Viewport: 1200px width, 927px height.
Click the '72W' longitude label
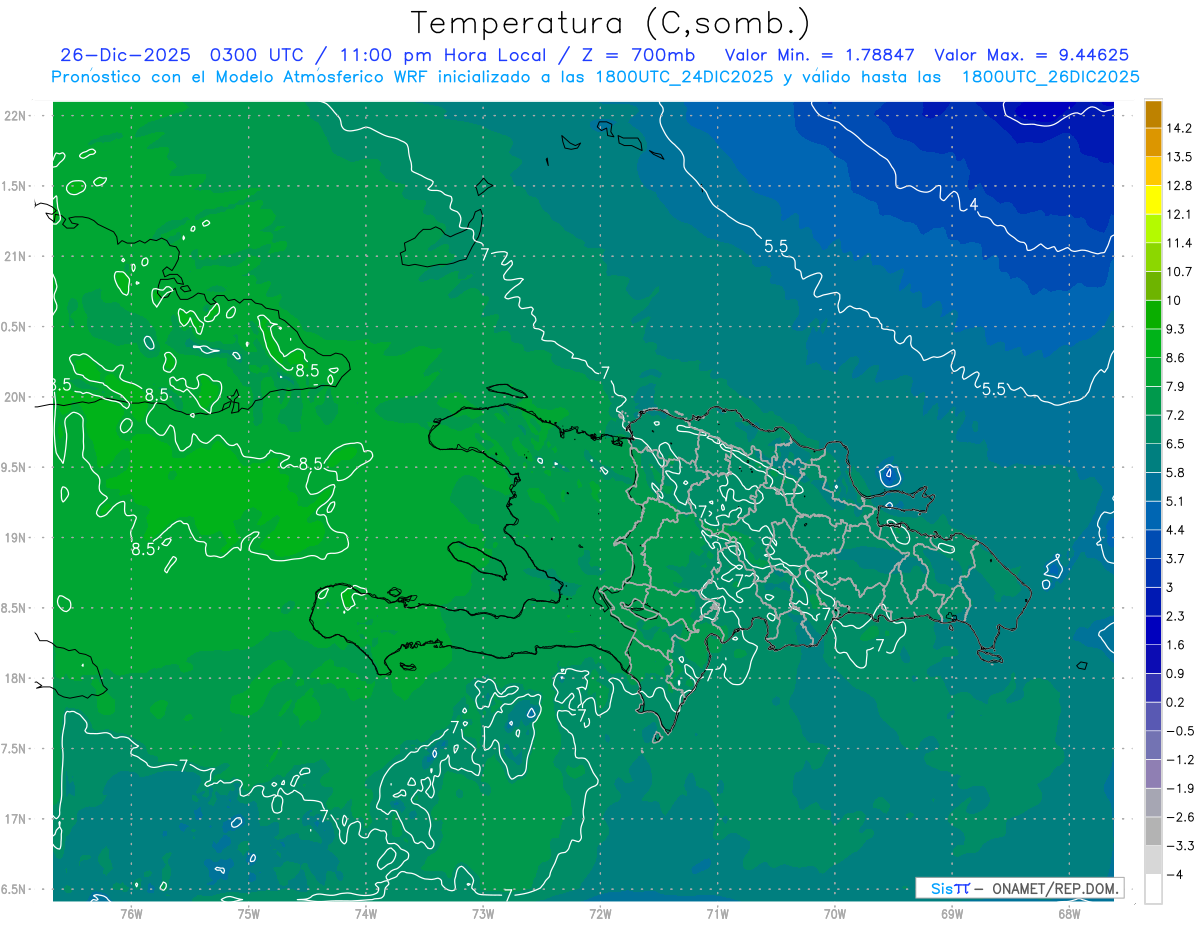pos(600,913)
